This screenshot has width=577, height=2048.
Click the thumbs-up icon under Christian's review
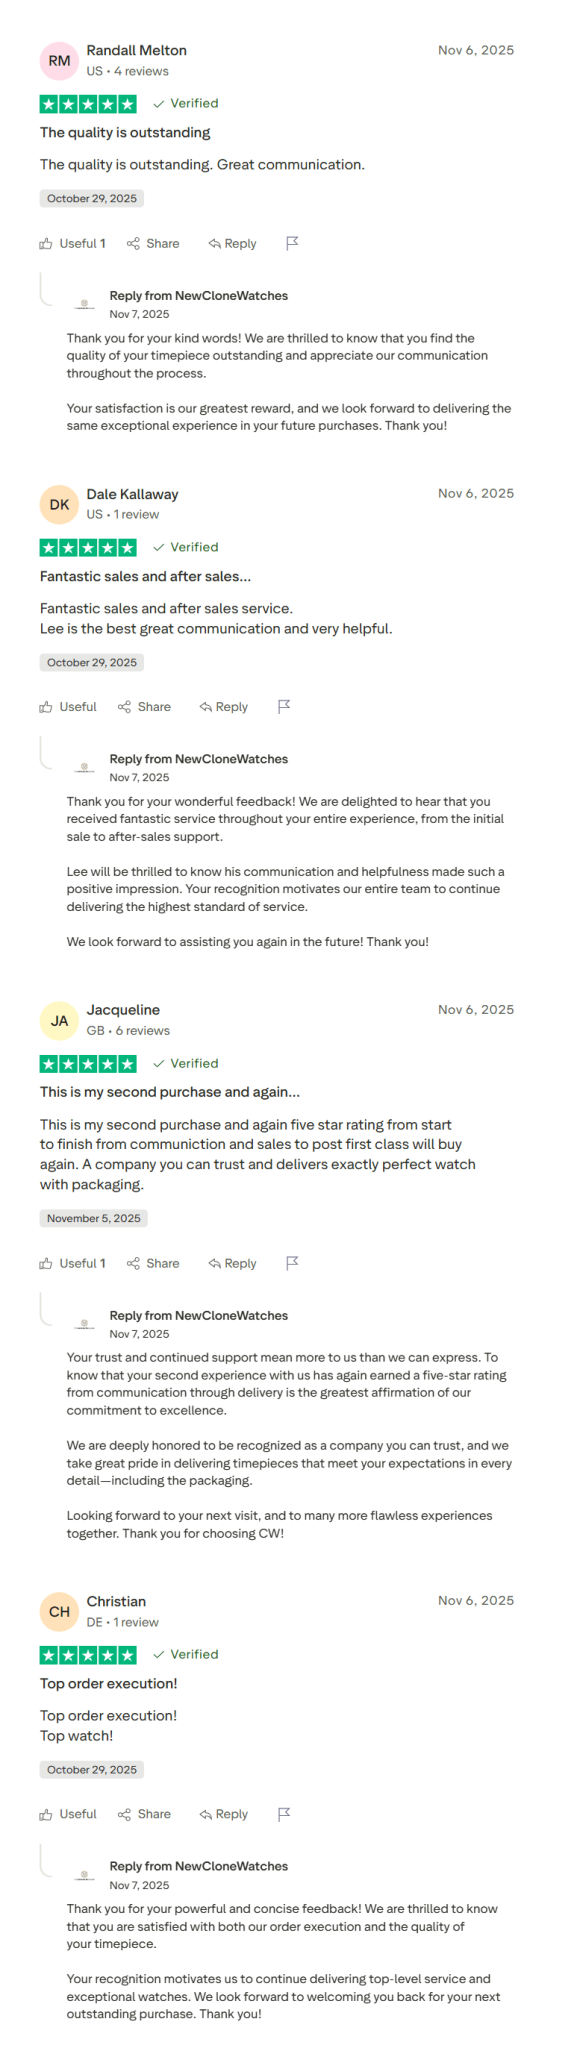pos(45,1813)
